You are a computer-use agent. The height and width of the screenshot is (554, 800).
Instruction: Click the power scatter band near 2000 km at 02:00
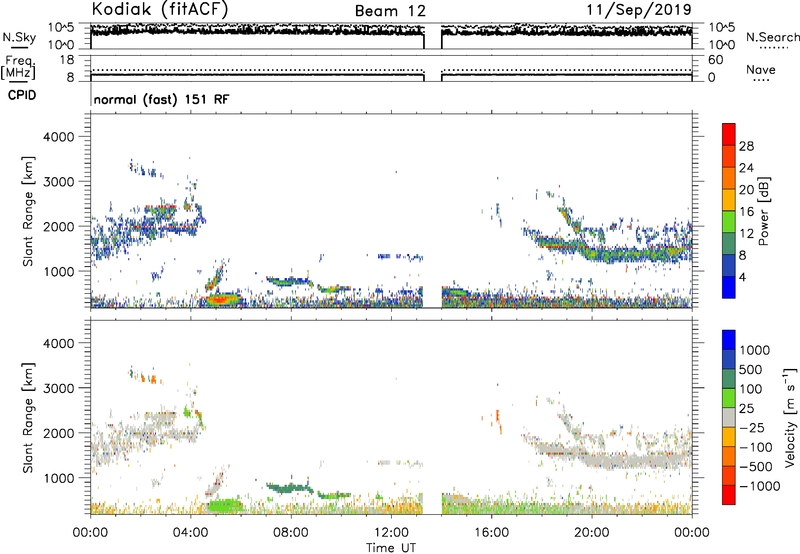[x=140, y=228]
